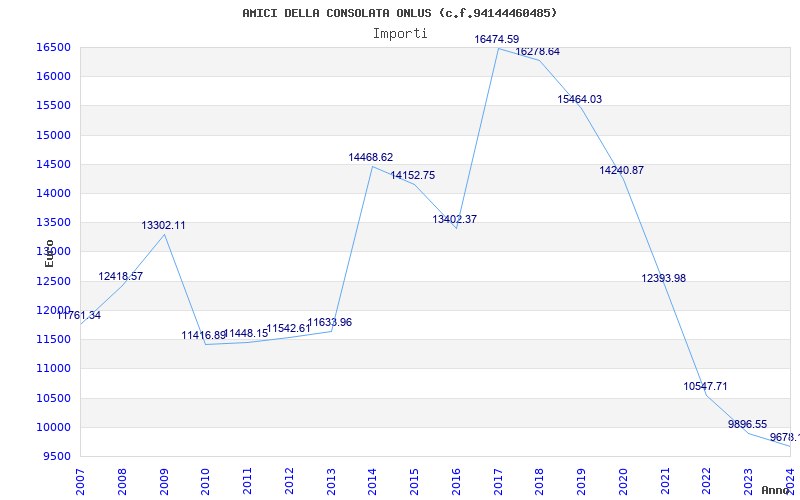Click the x-axis year 2010

pos(205,482)
